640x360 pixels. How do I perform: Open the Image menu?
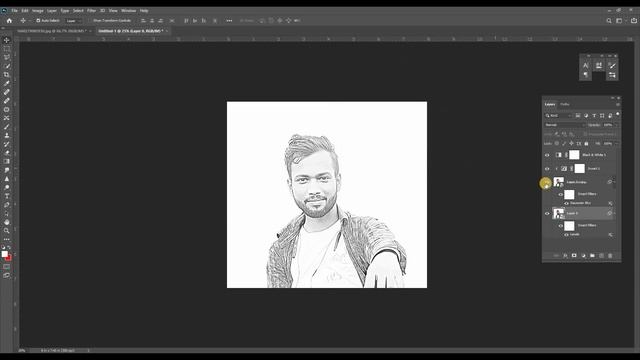(x=38, y=11)
